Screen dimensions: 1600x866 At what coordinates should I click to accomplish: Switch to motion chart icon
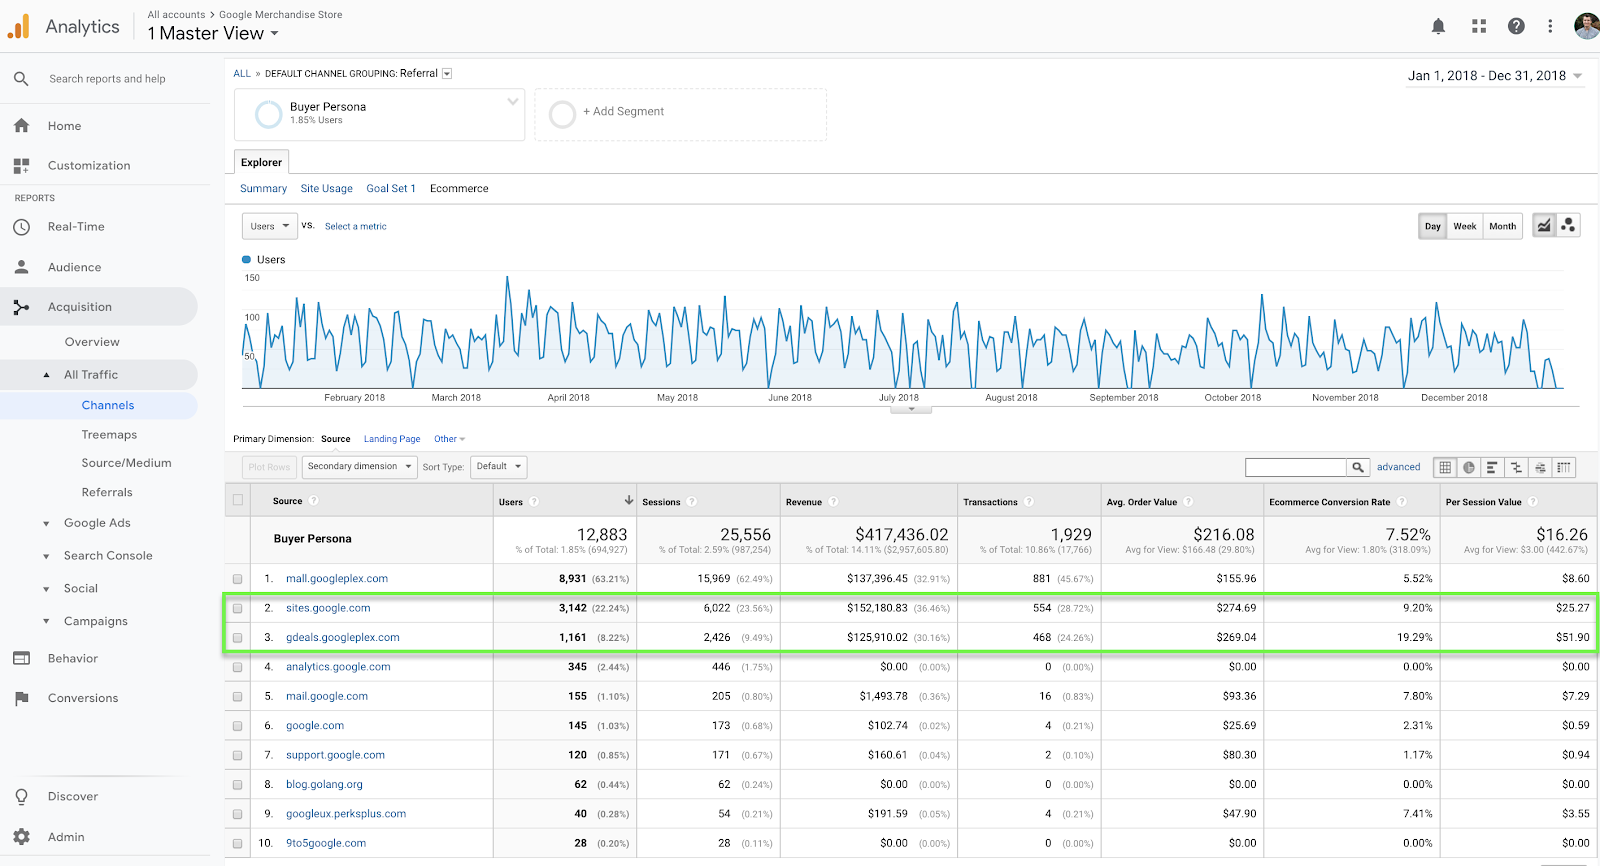[x=1568, y=226]
